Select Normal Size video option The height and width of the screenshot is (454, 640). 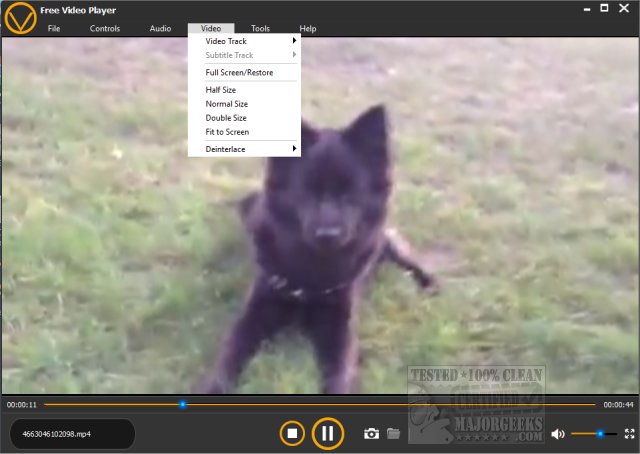(244, 104)
